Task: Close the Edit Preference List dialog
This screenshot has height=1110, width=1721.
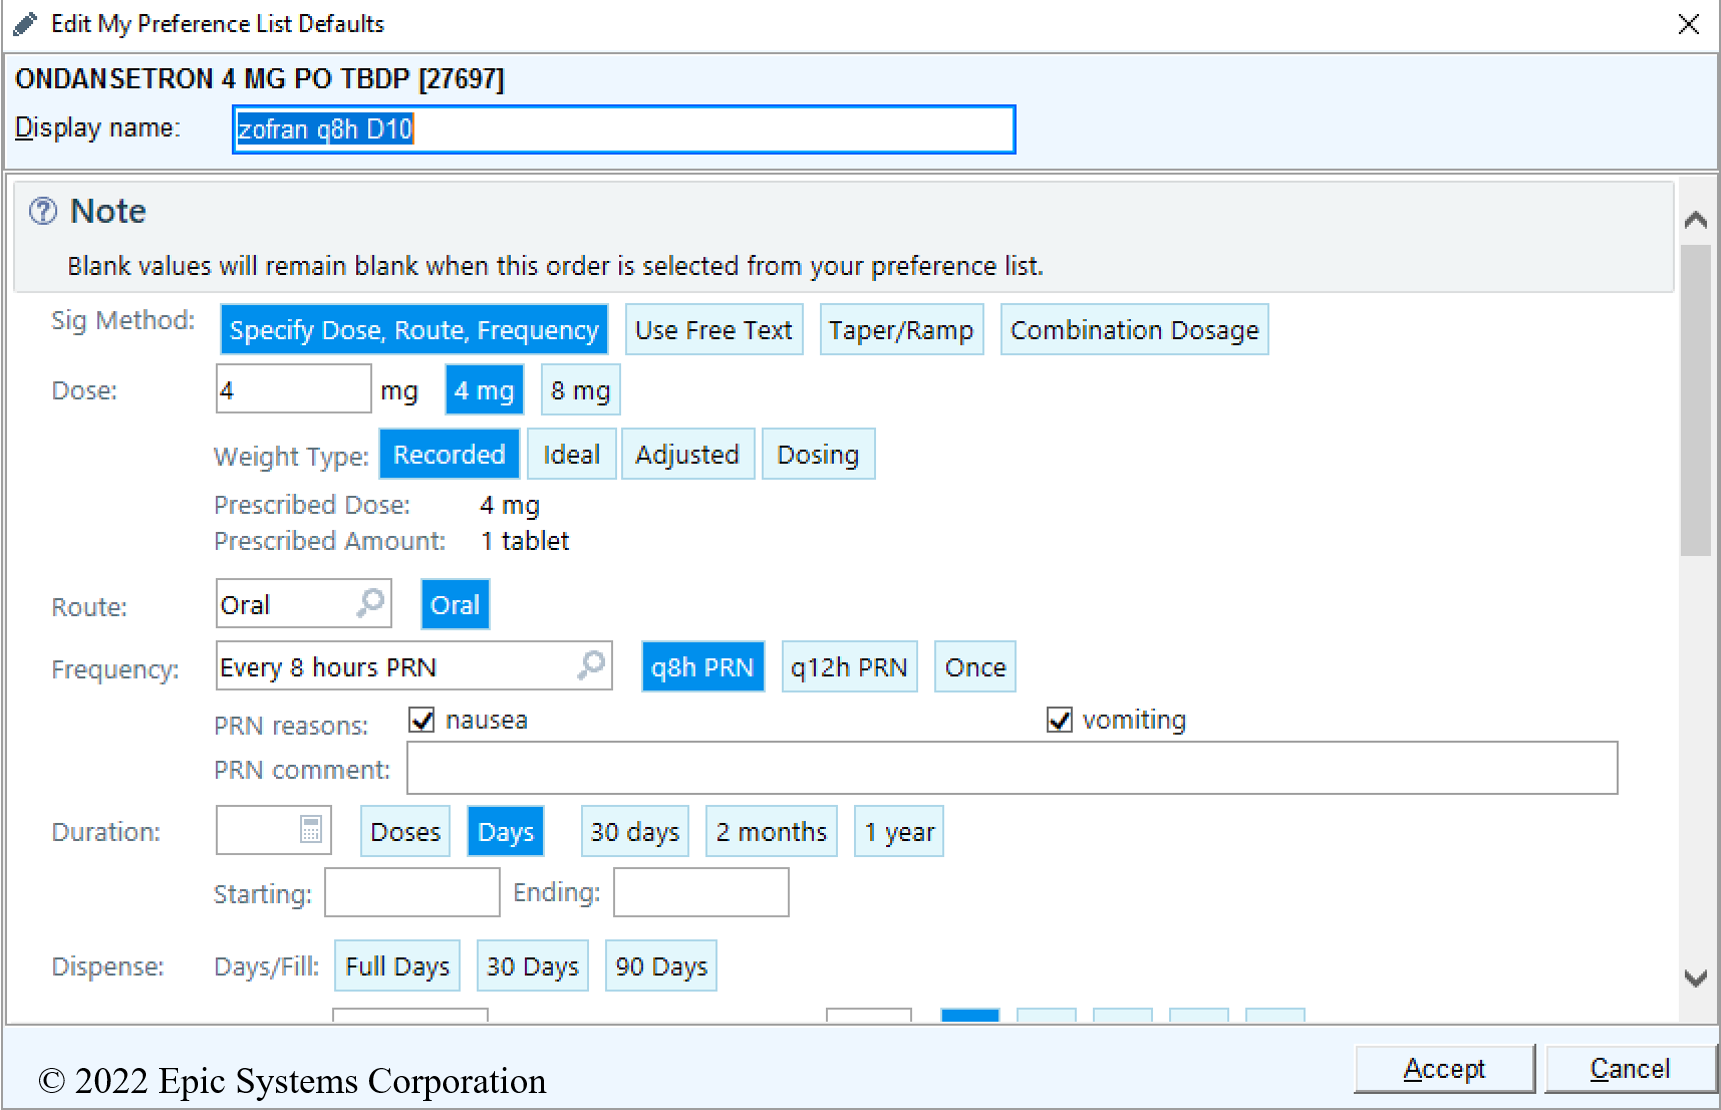Action: coord(1688,24)
